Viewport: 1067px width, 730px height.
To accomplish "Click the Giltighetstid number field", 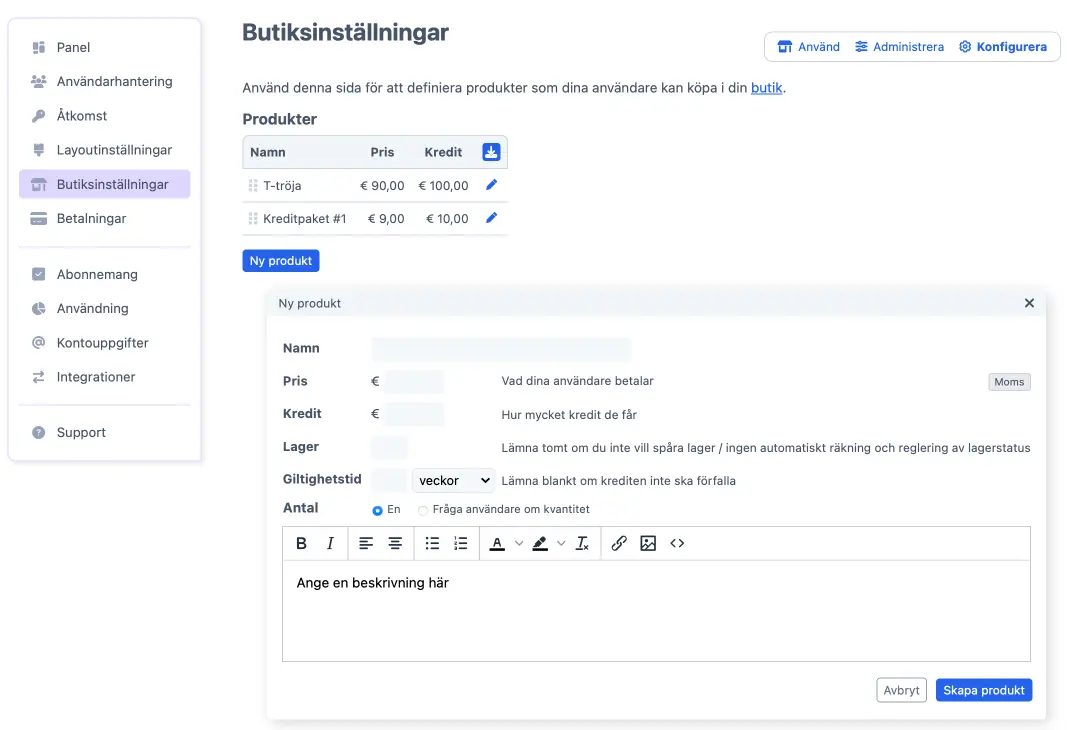I will click(x=389, y=480).
